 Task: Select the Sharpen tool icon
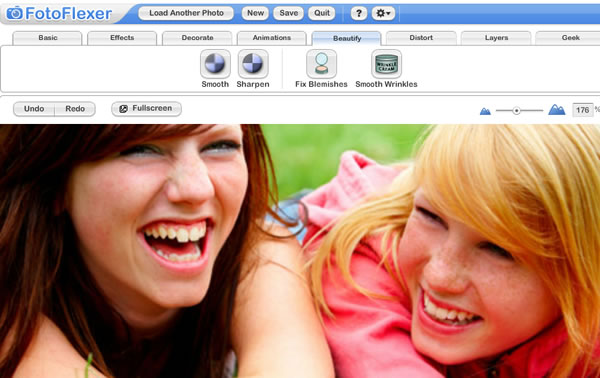click(253, 64)
